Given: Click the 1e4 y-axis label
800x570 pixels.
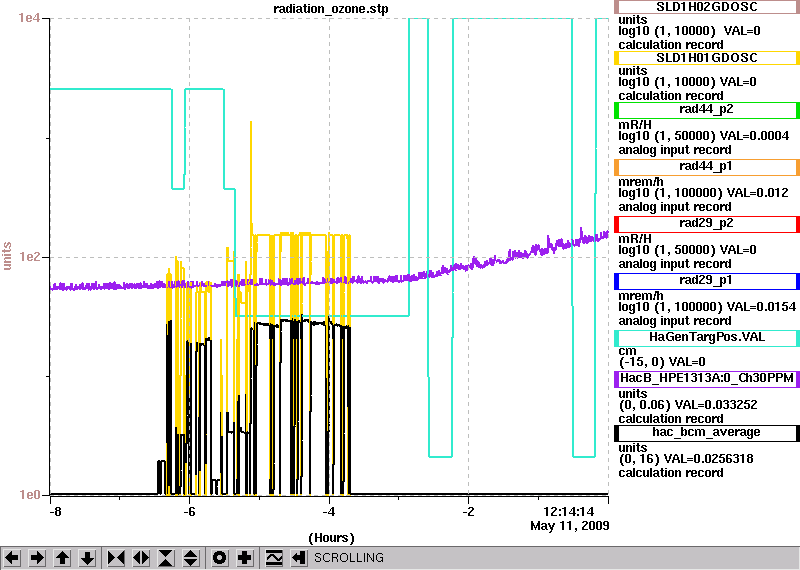Looking at the screenshot, I should (29, 18).
